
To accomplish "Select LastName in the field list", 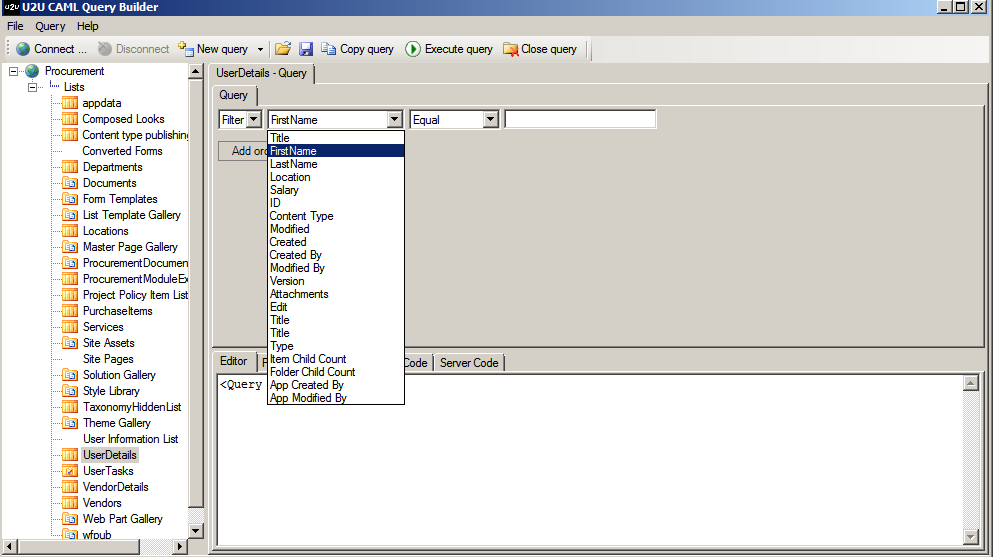I will 336,164.
